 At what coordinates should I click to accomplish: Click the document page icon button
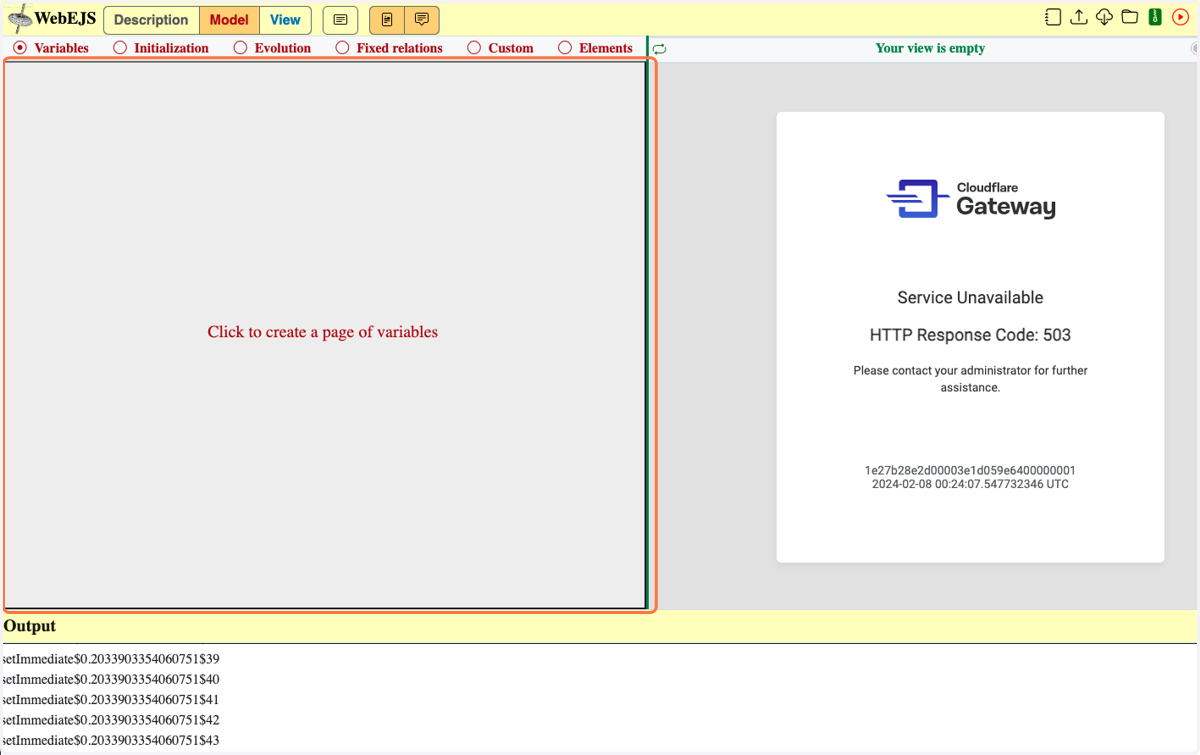(387, 20)
